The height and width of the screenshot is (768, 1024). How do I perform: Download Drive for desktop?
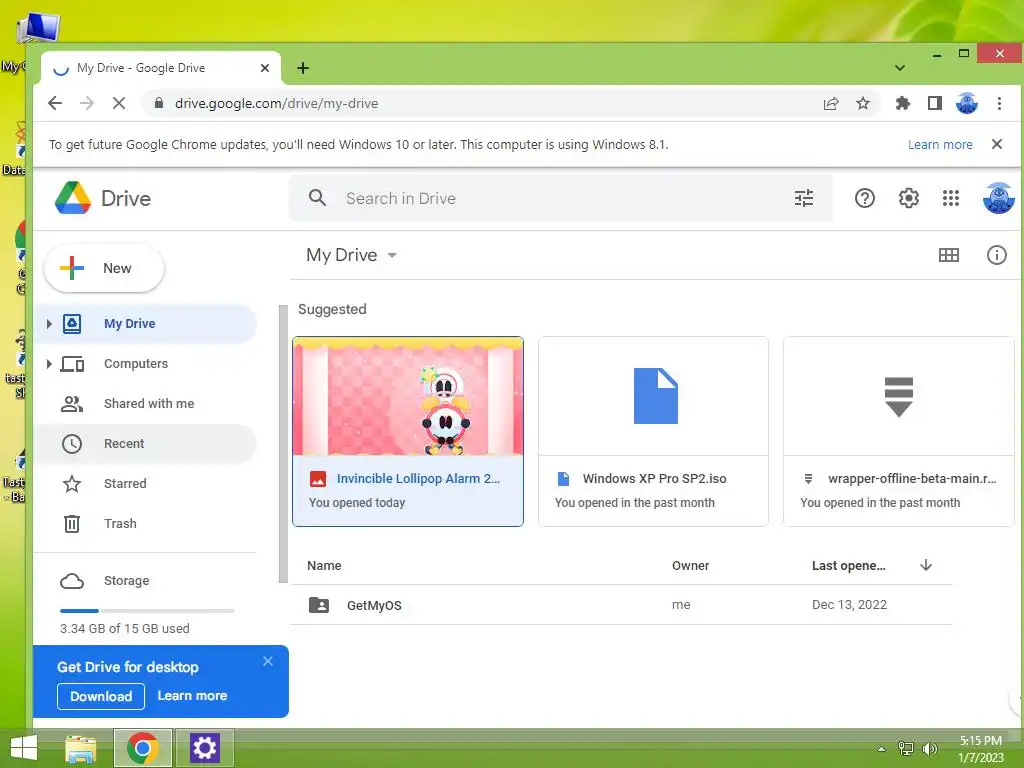point(101,696)
